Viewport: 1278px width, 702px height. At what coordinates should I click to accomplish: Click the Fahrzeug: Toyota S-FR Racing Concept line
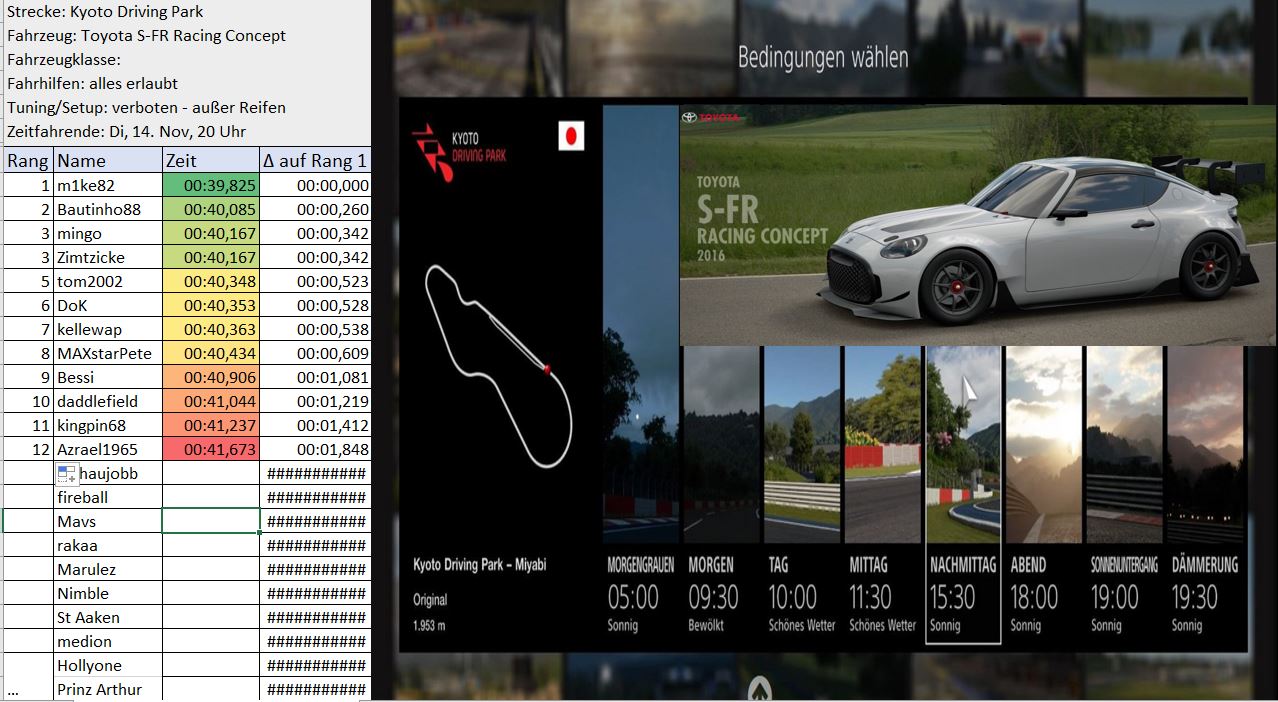point(146,36)
